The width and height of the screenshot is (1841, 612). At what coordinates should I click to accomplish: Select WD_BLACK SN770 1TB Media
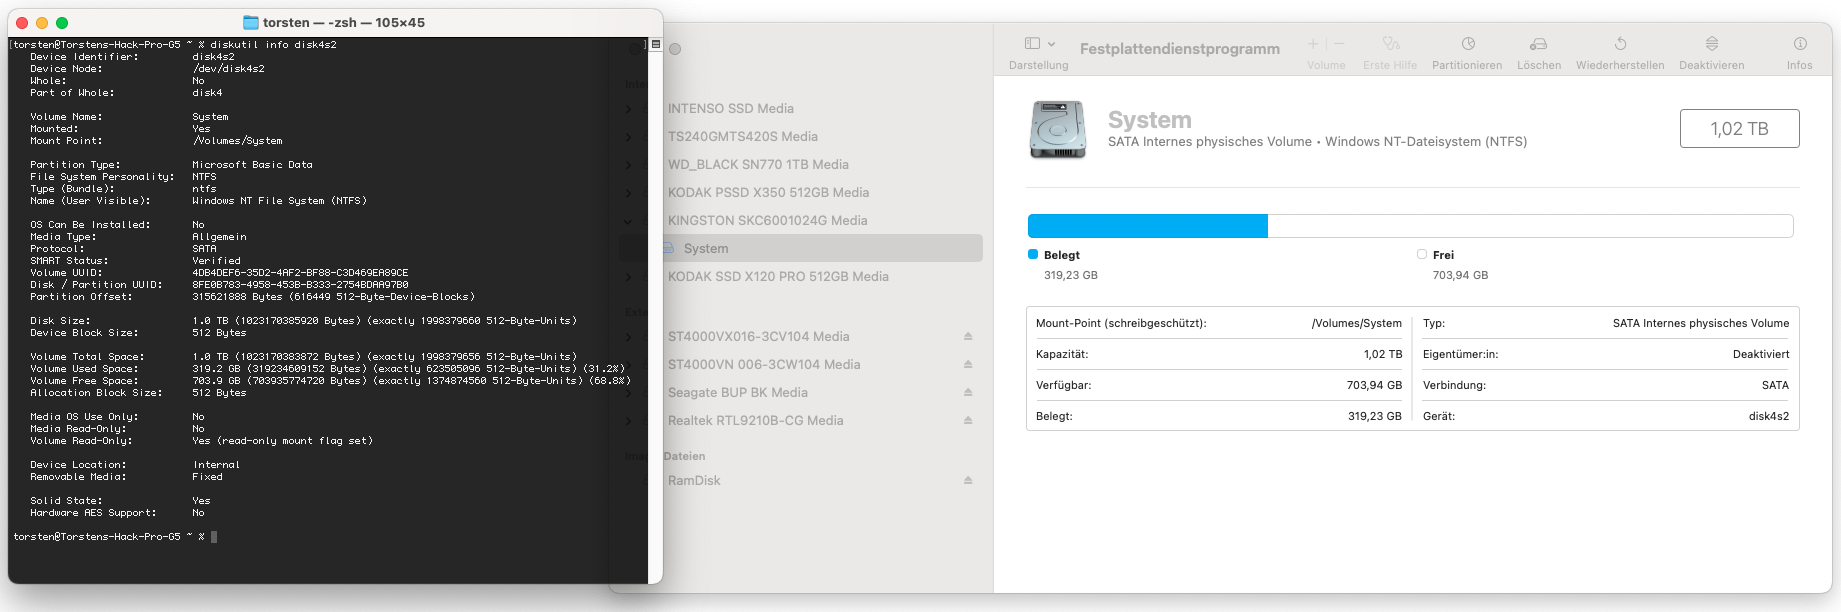click(x=758, y=164)
